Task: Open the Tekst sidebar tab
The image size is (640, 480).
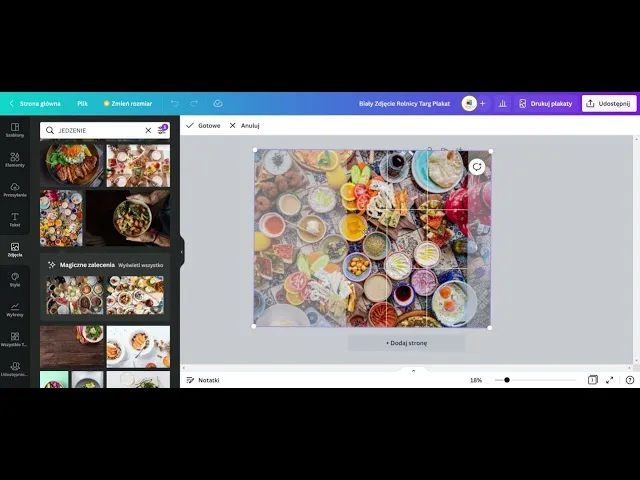Action: tap(15, 220)
